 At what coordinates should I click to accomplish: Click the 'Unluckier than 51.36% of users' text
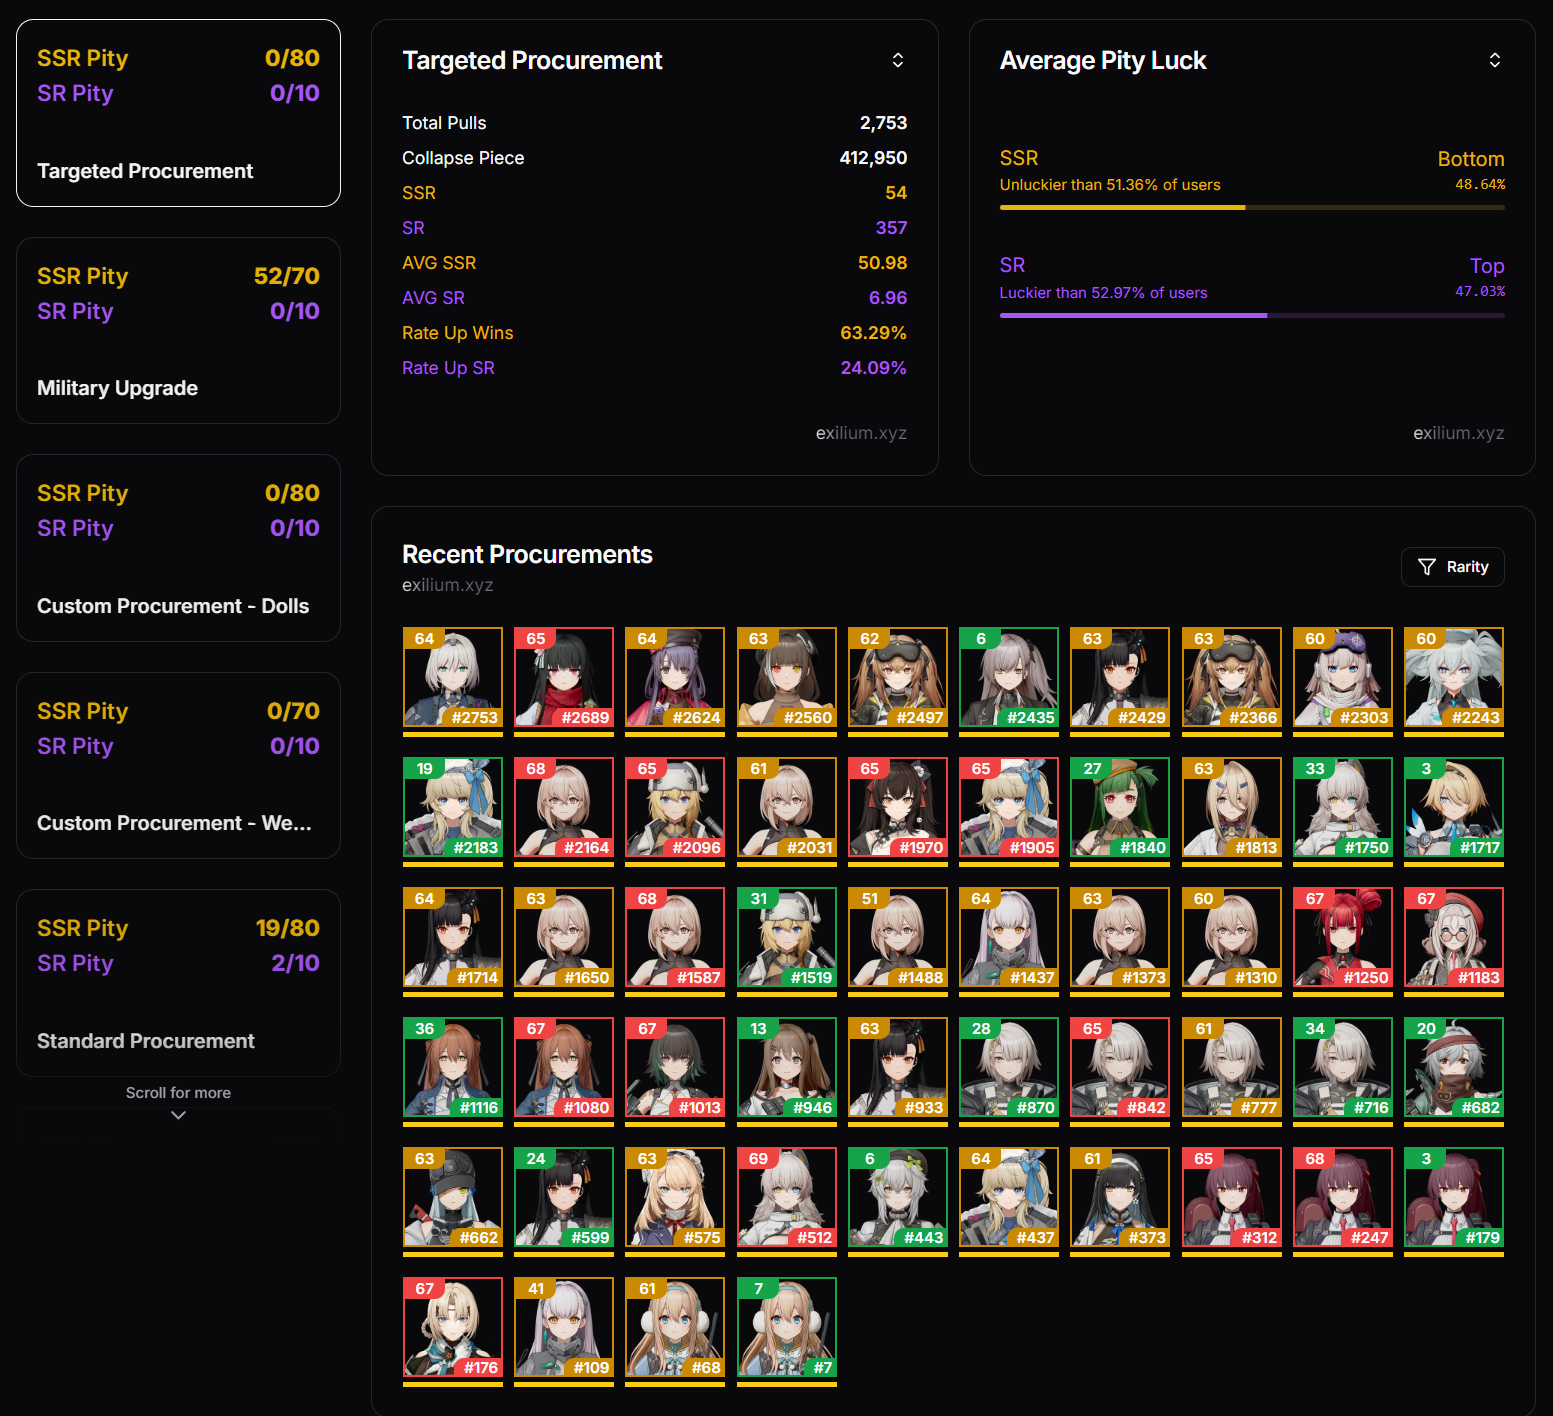(x=1110, y=185)
